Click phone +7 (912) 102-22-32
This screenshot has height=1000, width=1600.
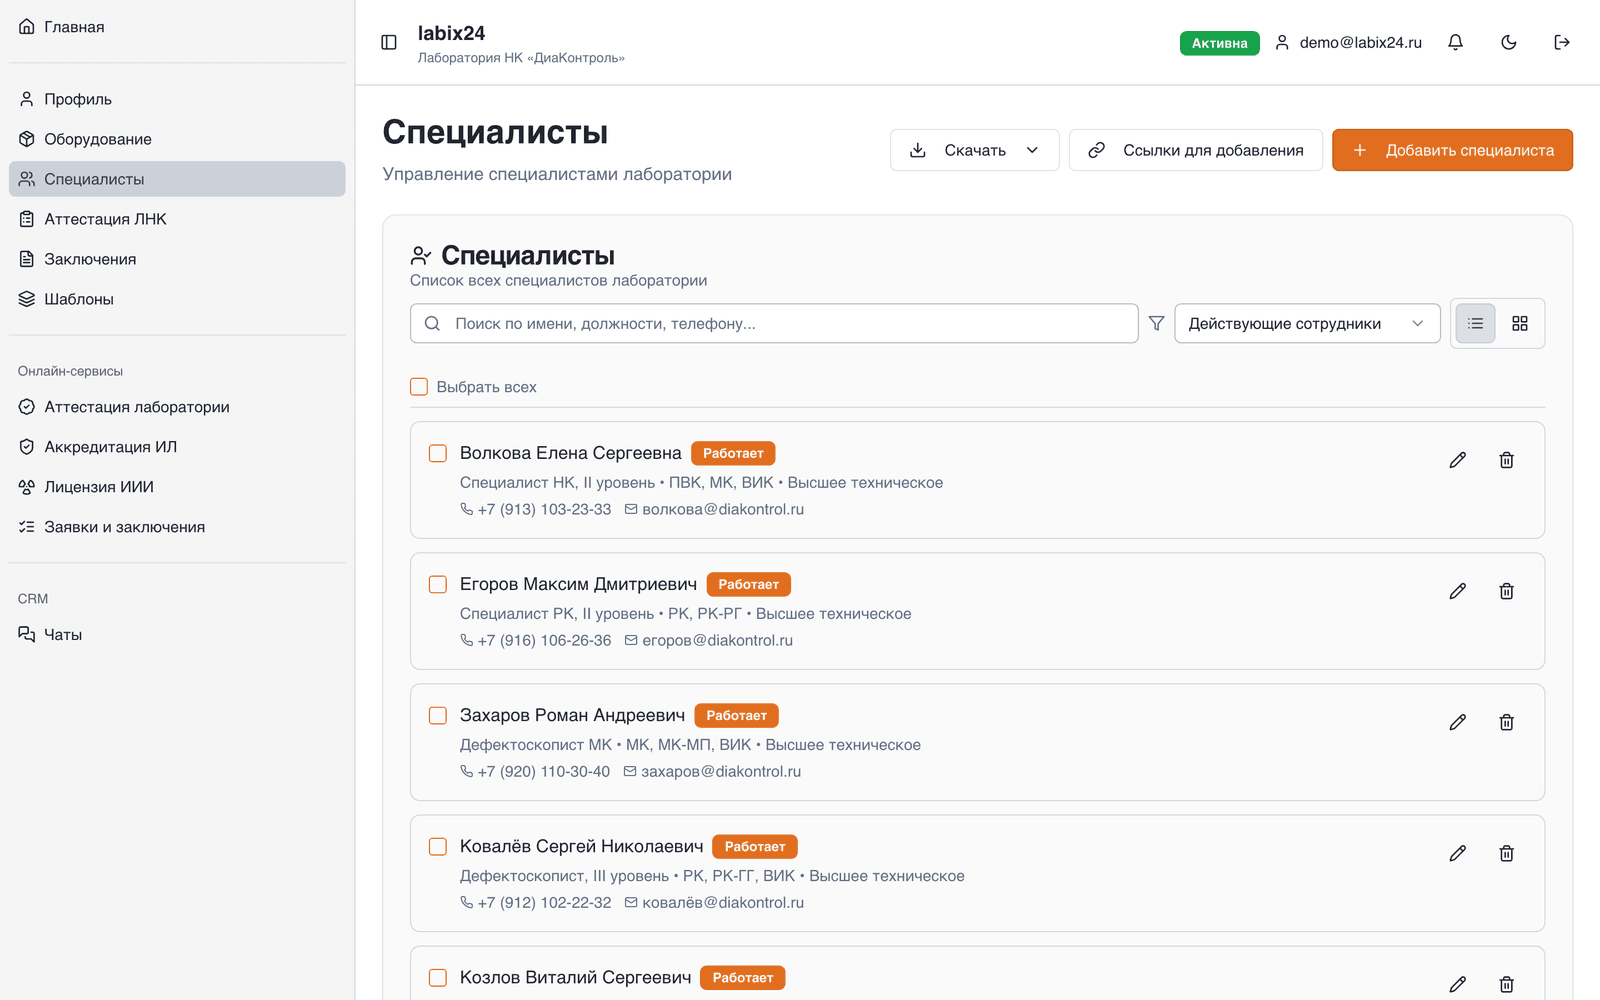(x=544, y=902)
